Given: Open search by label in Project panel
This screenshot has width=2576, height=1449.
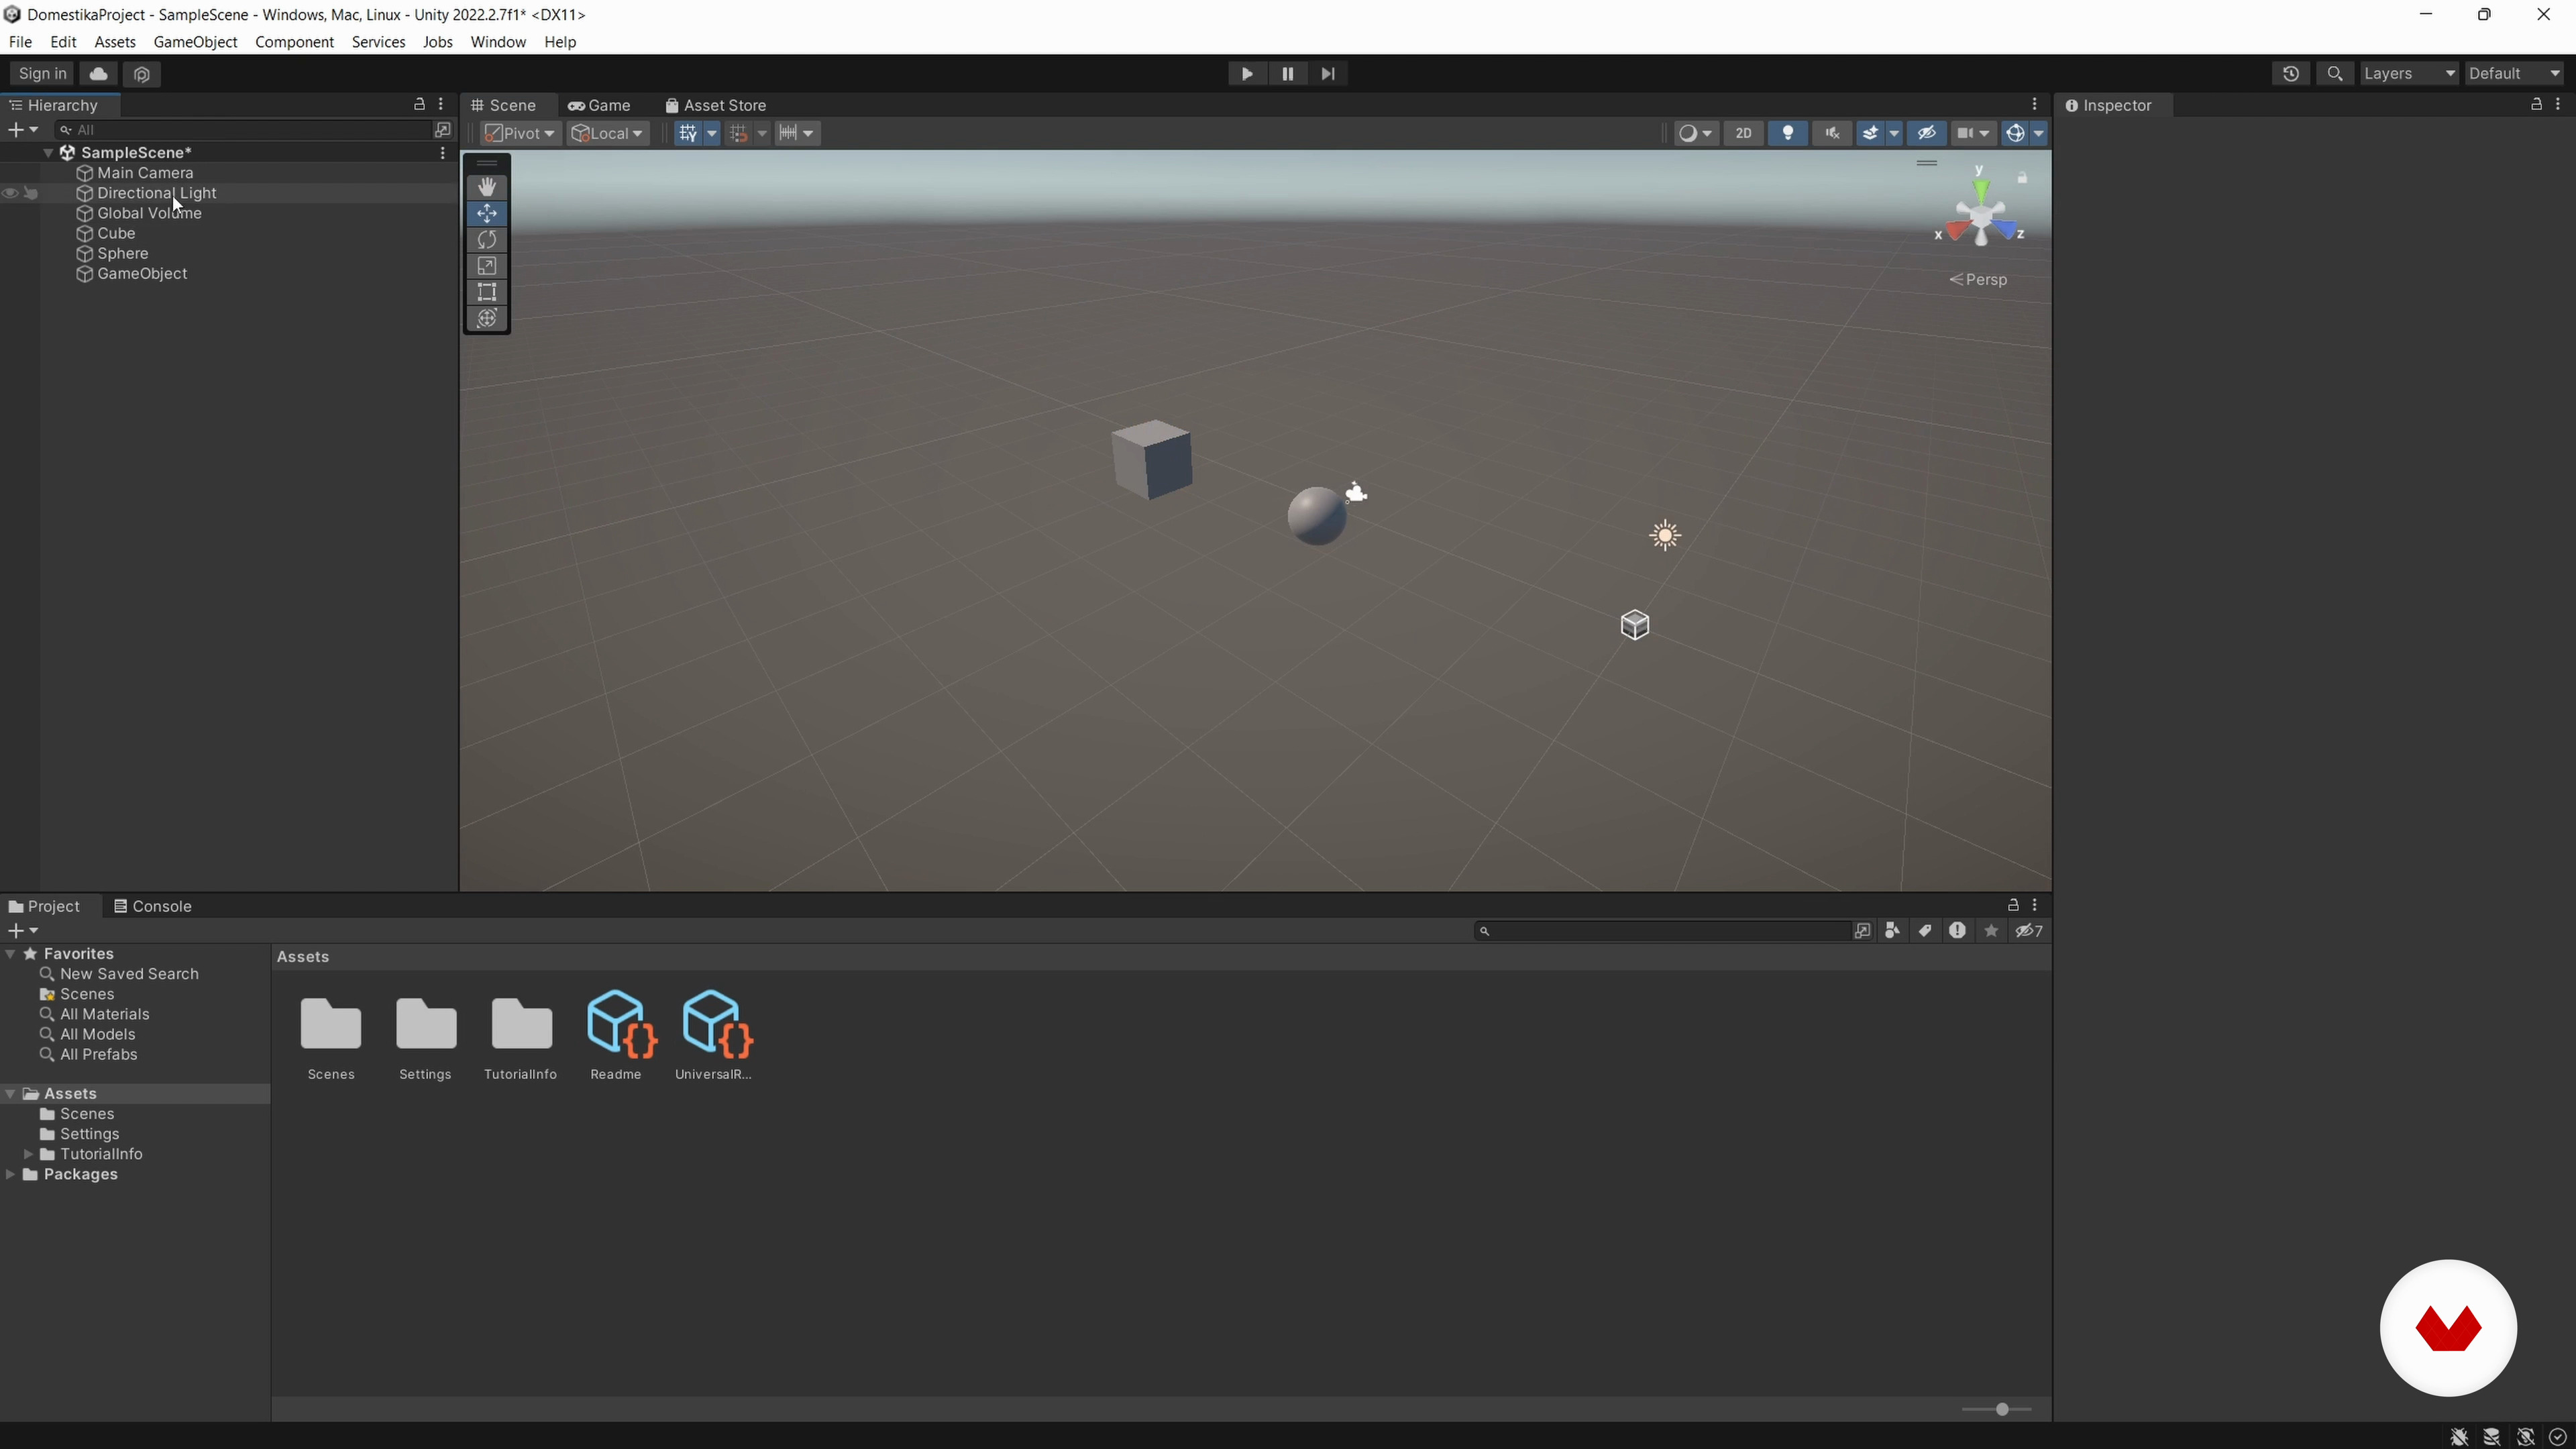Looking at the screenshot, I should [x=1925, y=931].
